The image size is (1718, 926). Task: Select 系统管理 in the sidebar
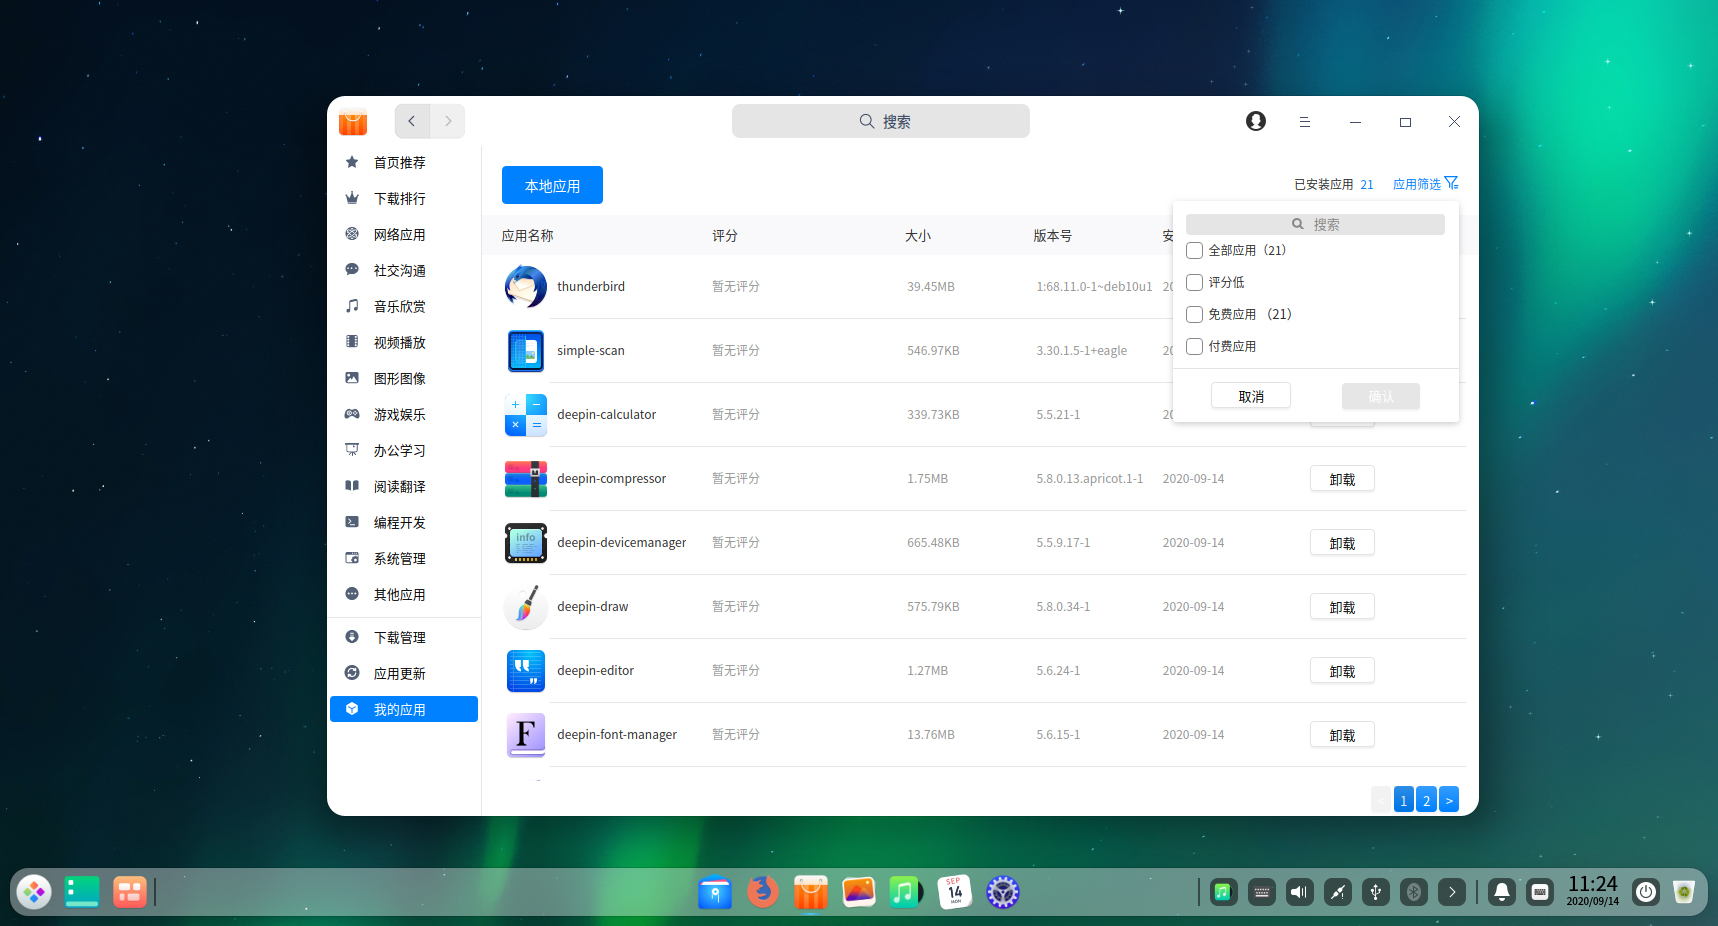pyautogui.click(x=404, y=558)
